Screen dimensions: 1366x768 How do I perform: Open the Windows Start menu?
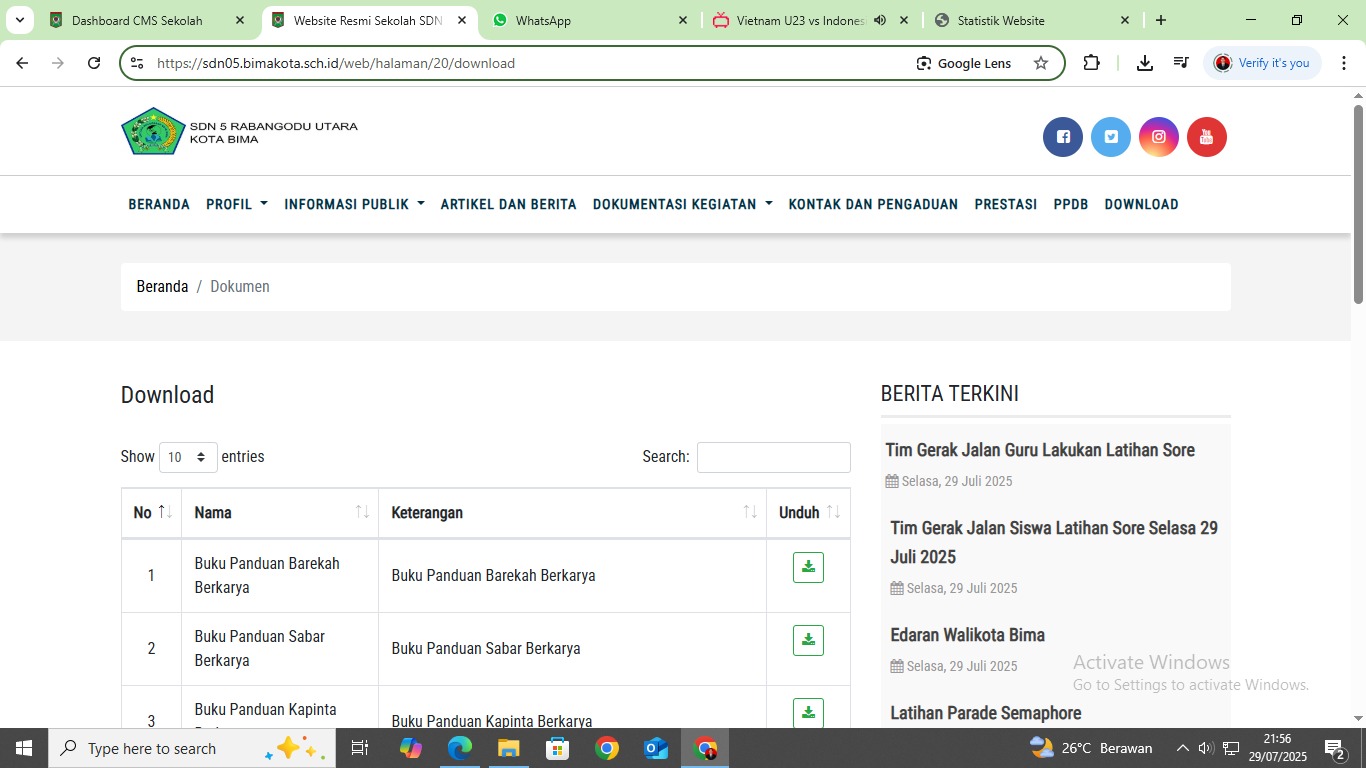pos(24,748)
